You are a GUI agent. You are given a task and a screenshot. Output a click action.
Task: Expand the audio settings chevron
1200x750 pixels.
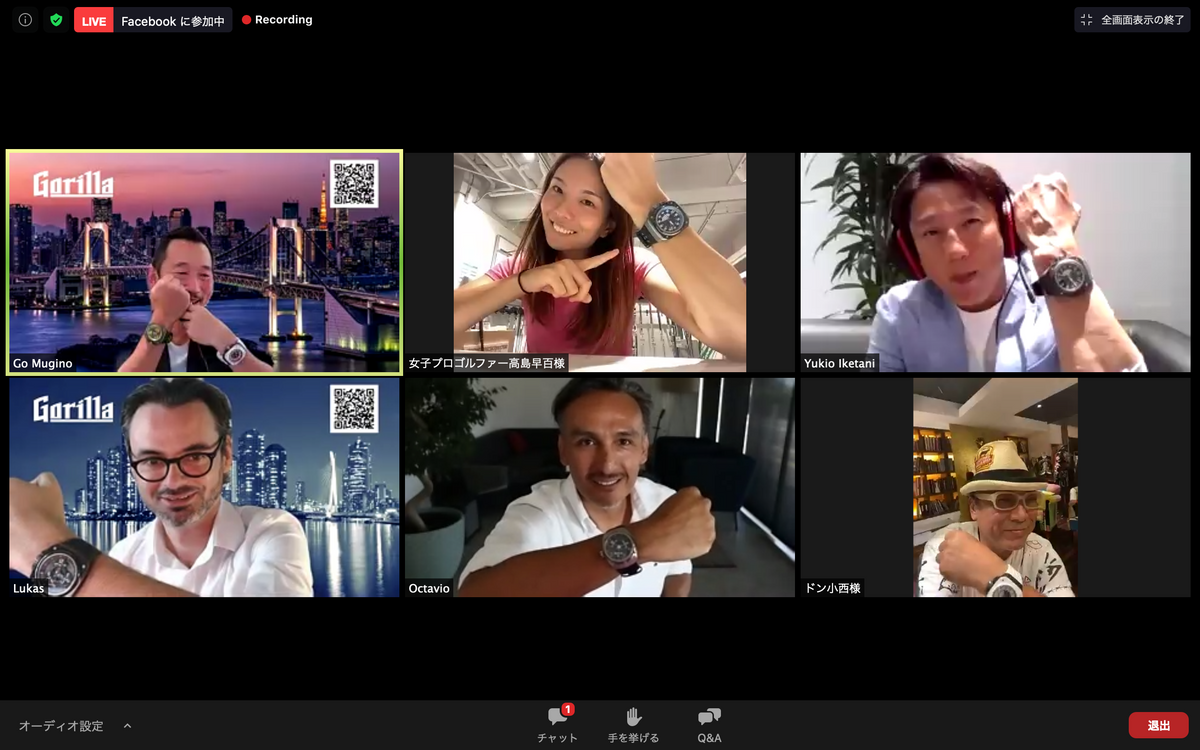(x=127, y=726)
